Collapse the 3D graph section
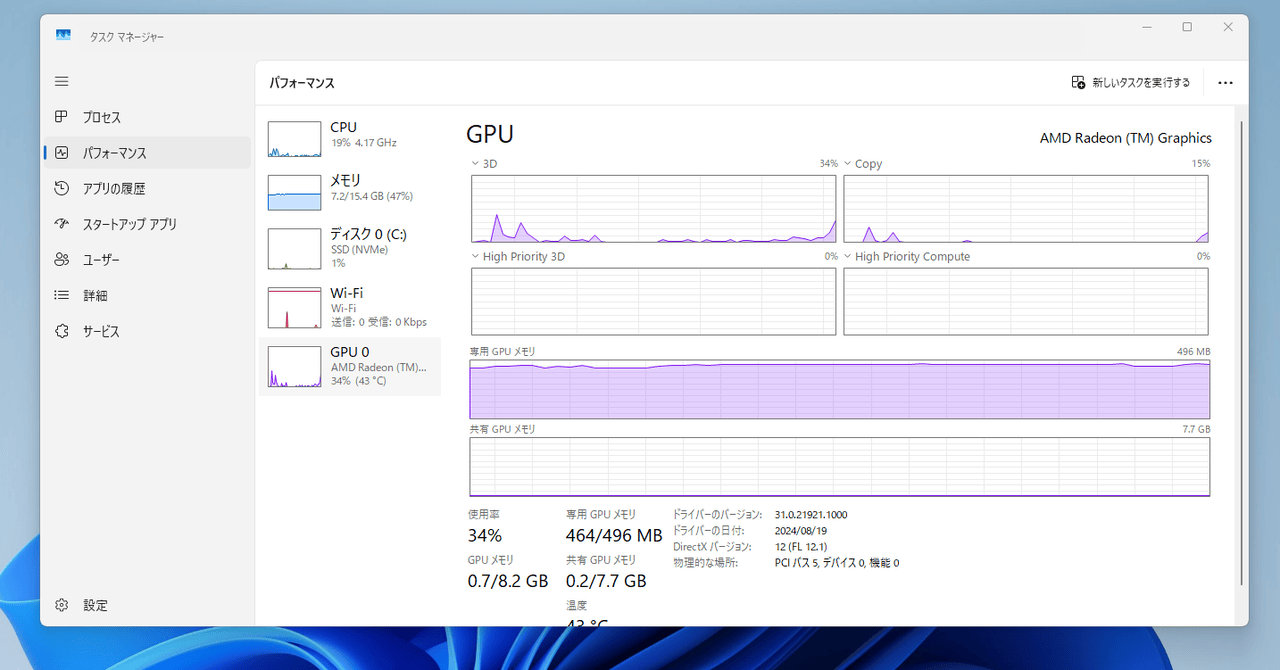The height and width of the screenshot is (670, 1280). pyautogui.click(x=474, y=163)
